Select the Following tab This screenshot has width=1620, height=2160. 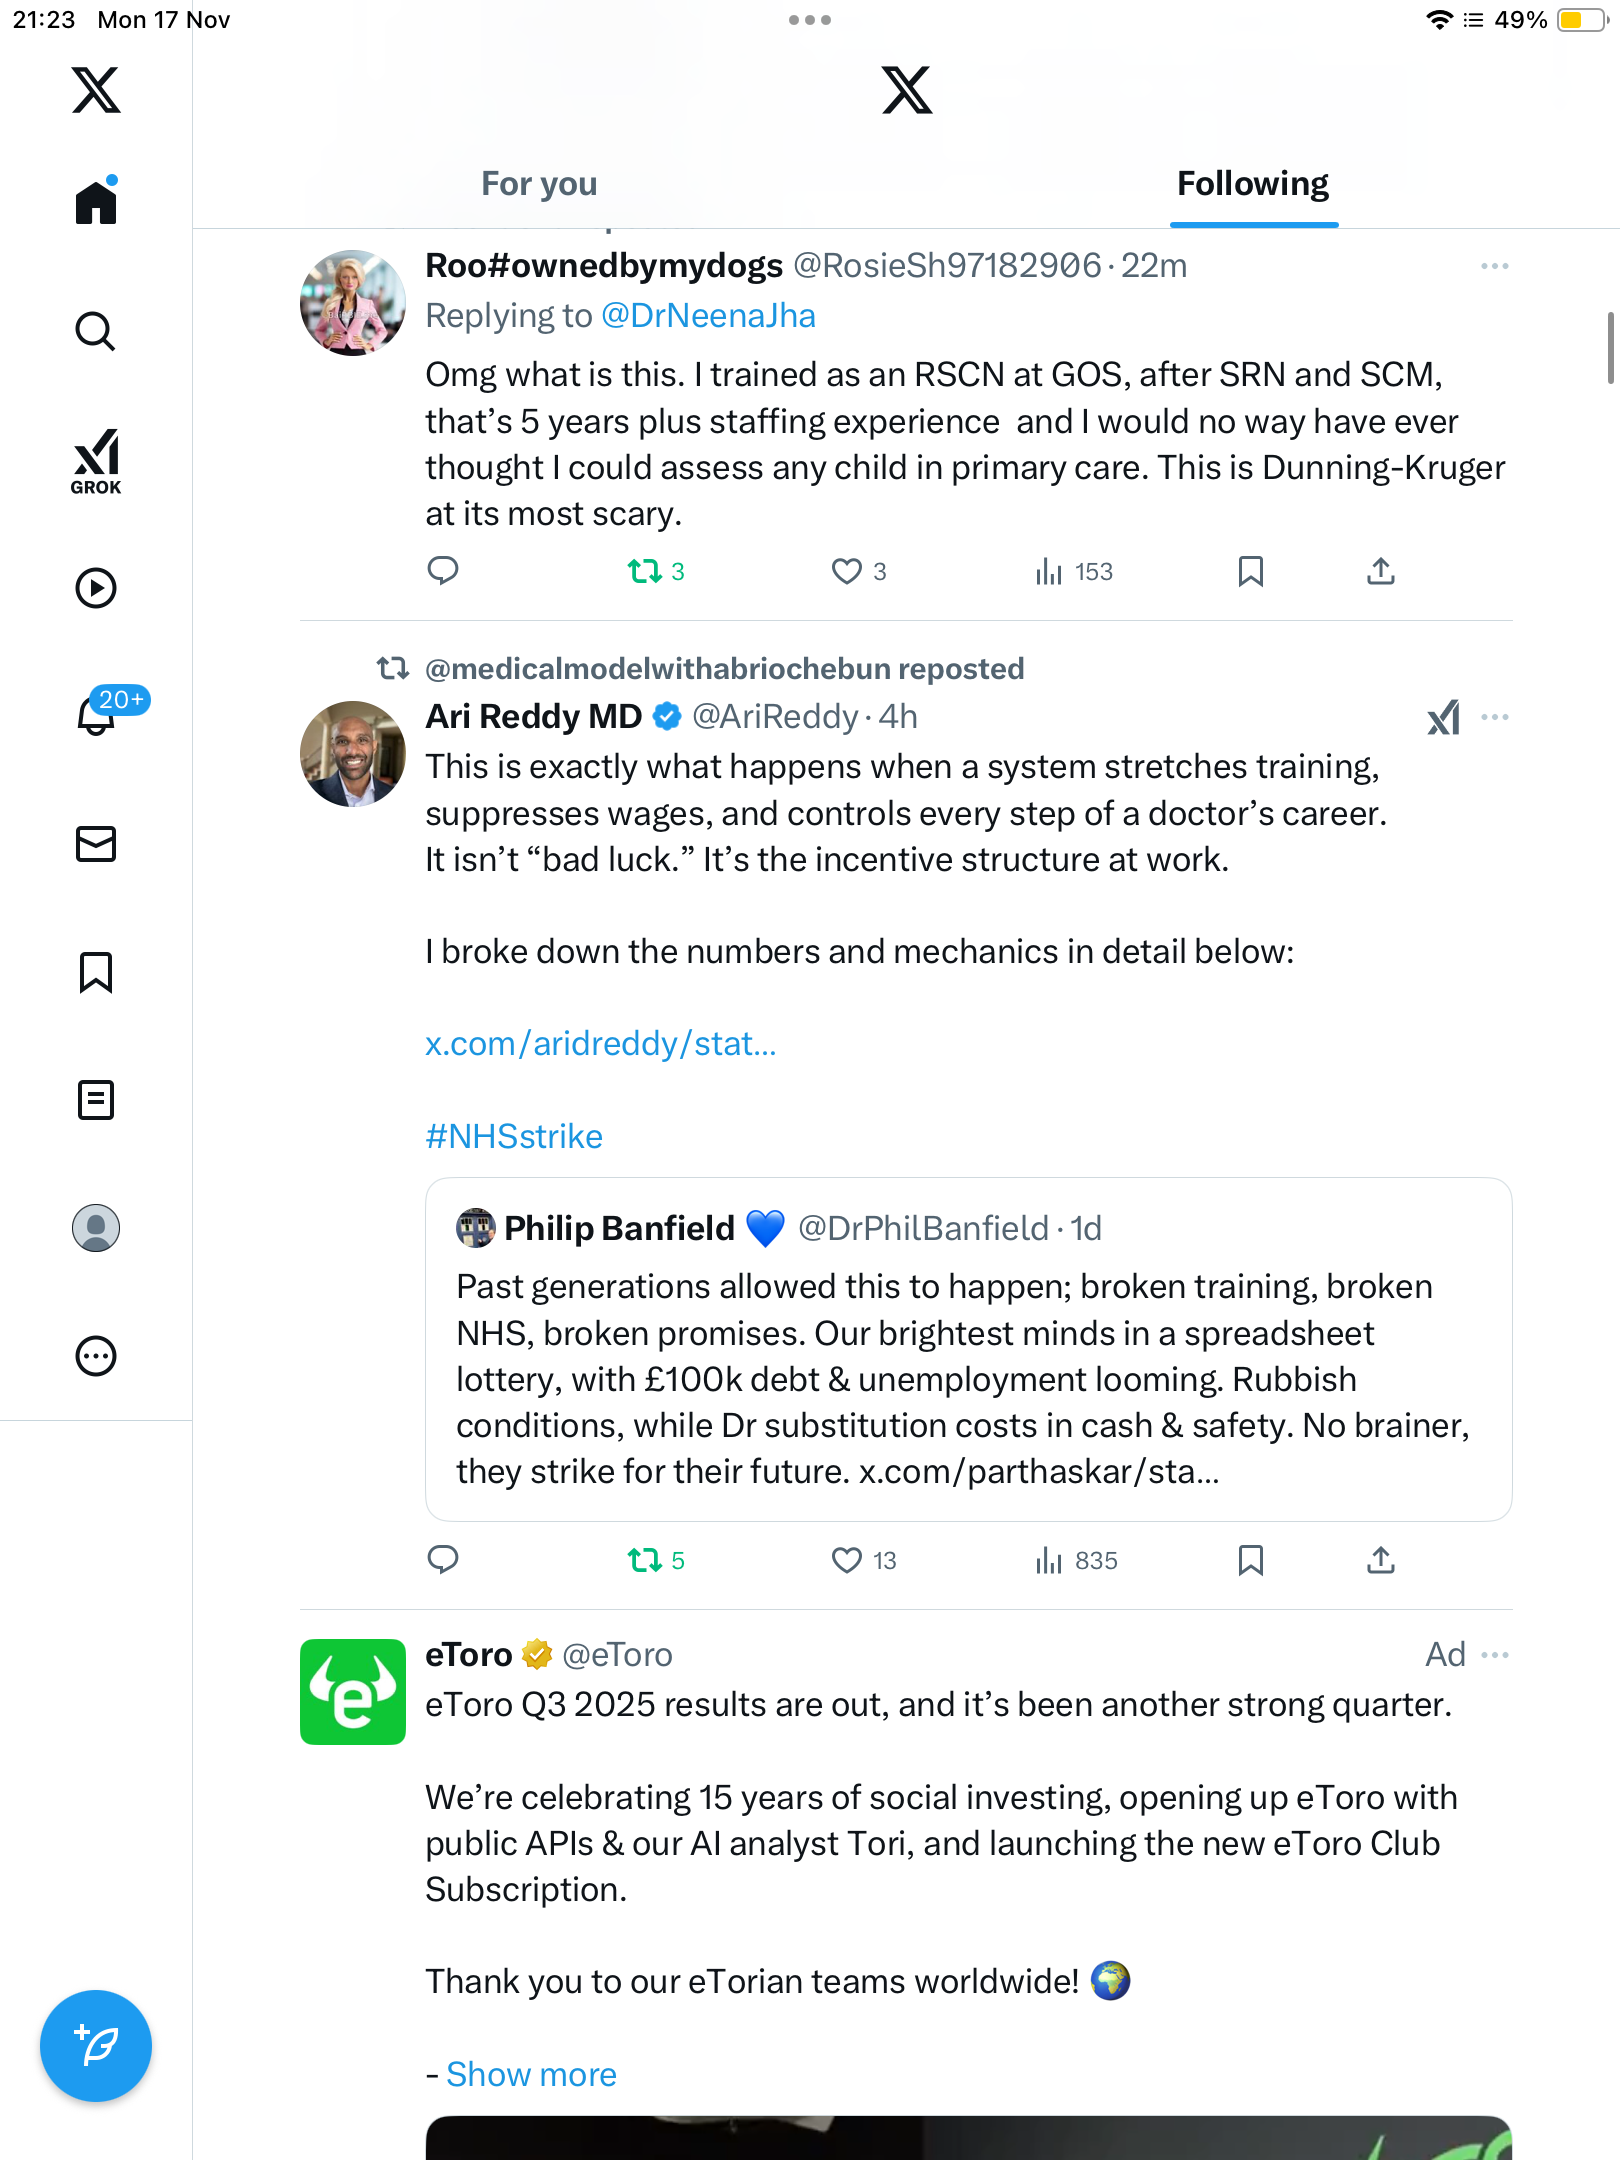pyautogui.click(x=1252, y=184)
